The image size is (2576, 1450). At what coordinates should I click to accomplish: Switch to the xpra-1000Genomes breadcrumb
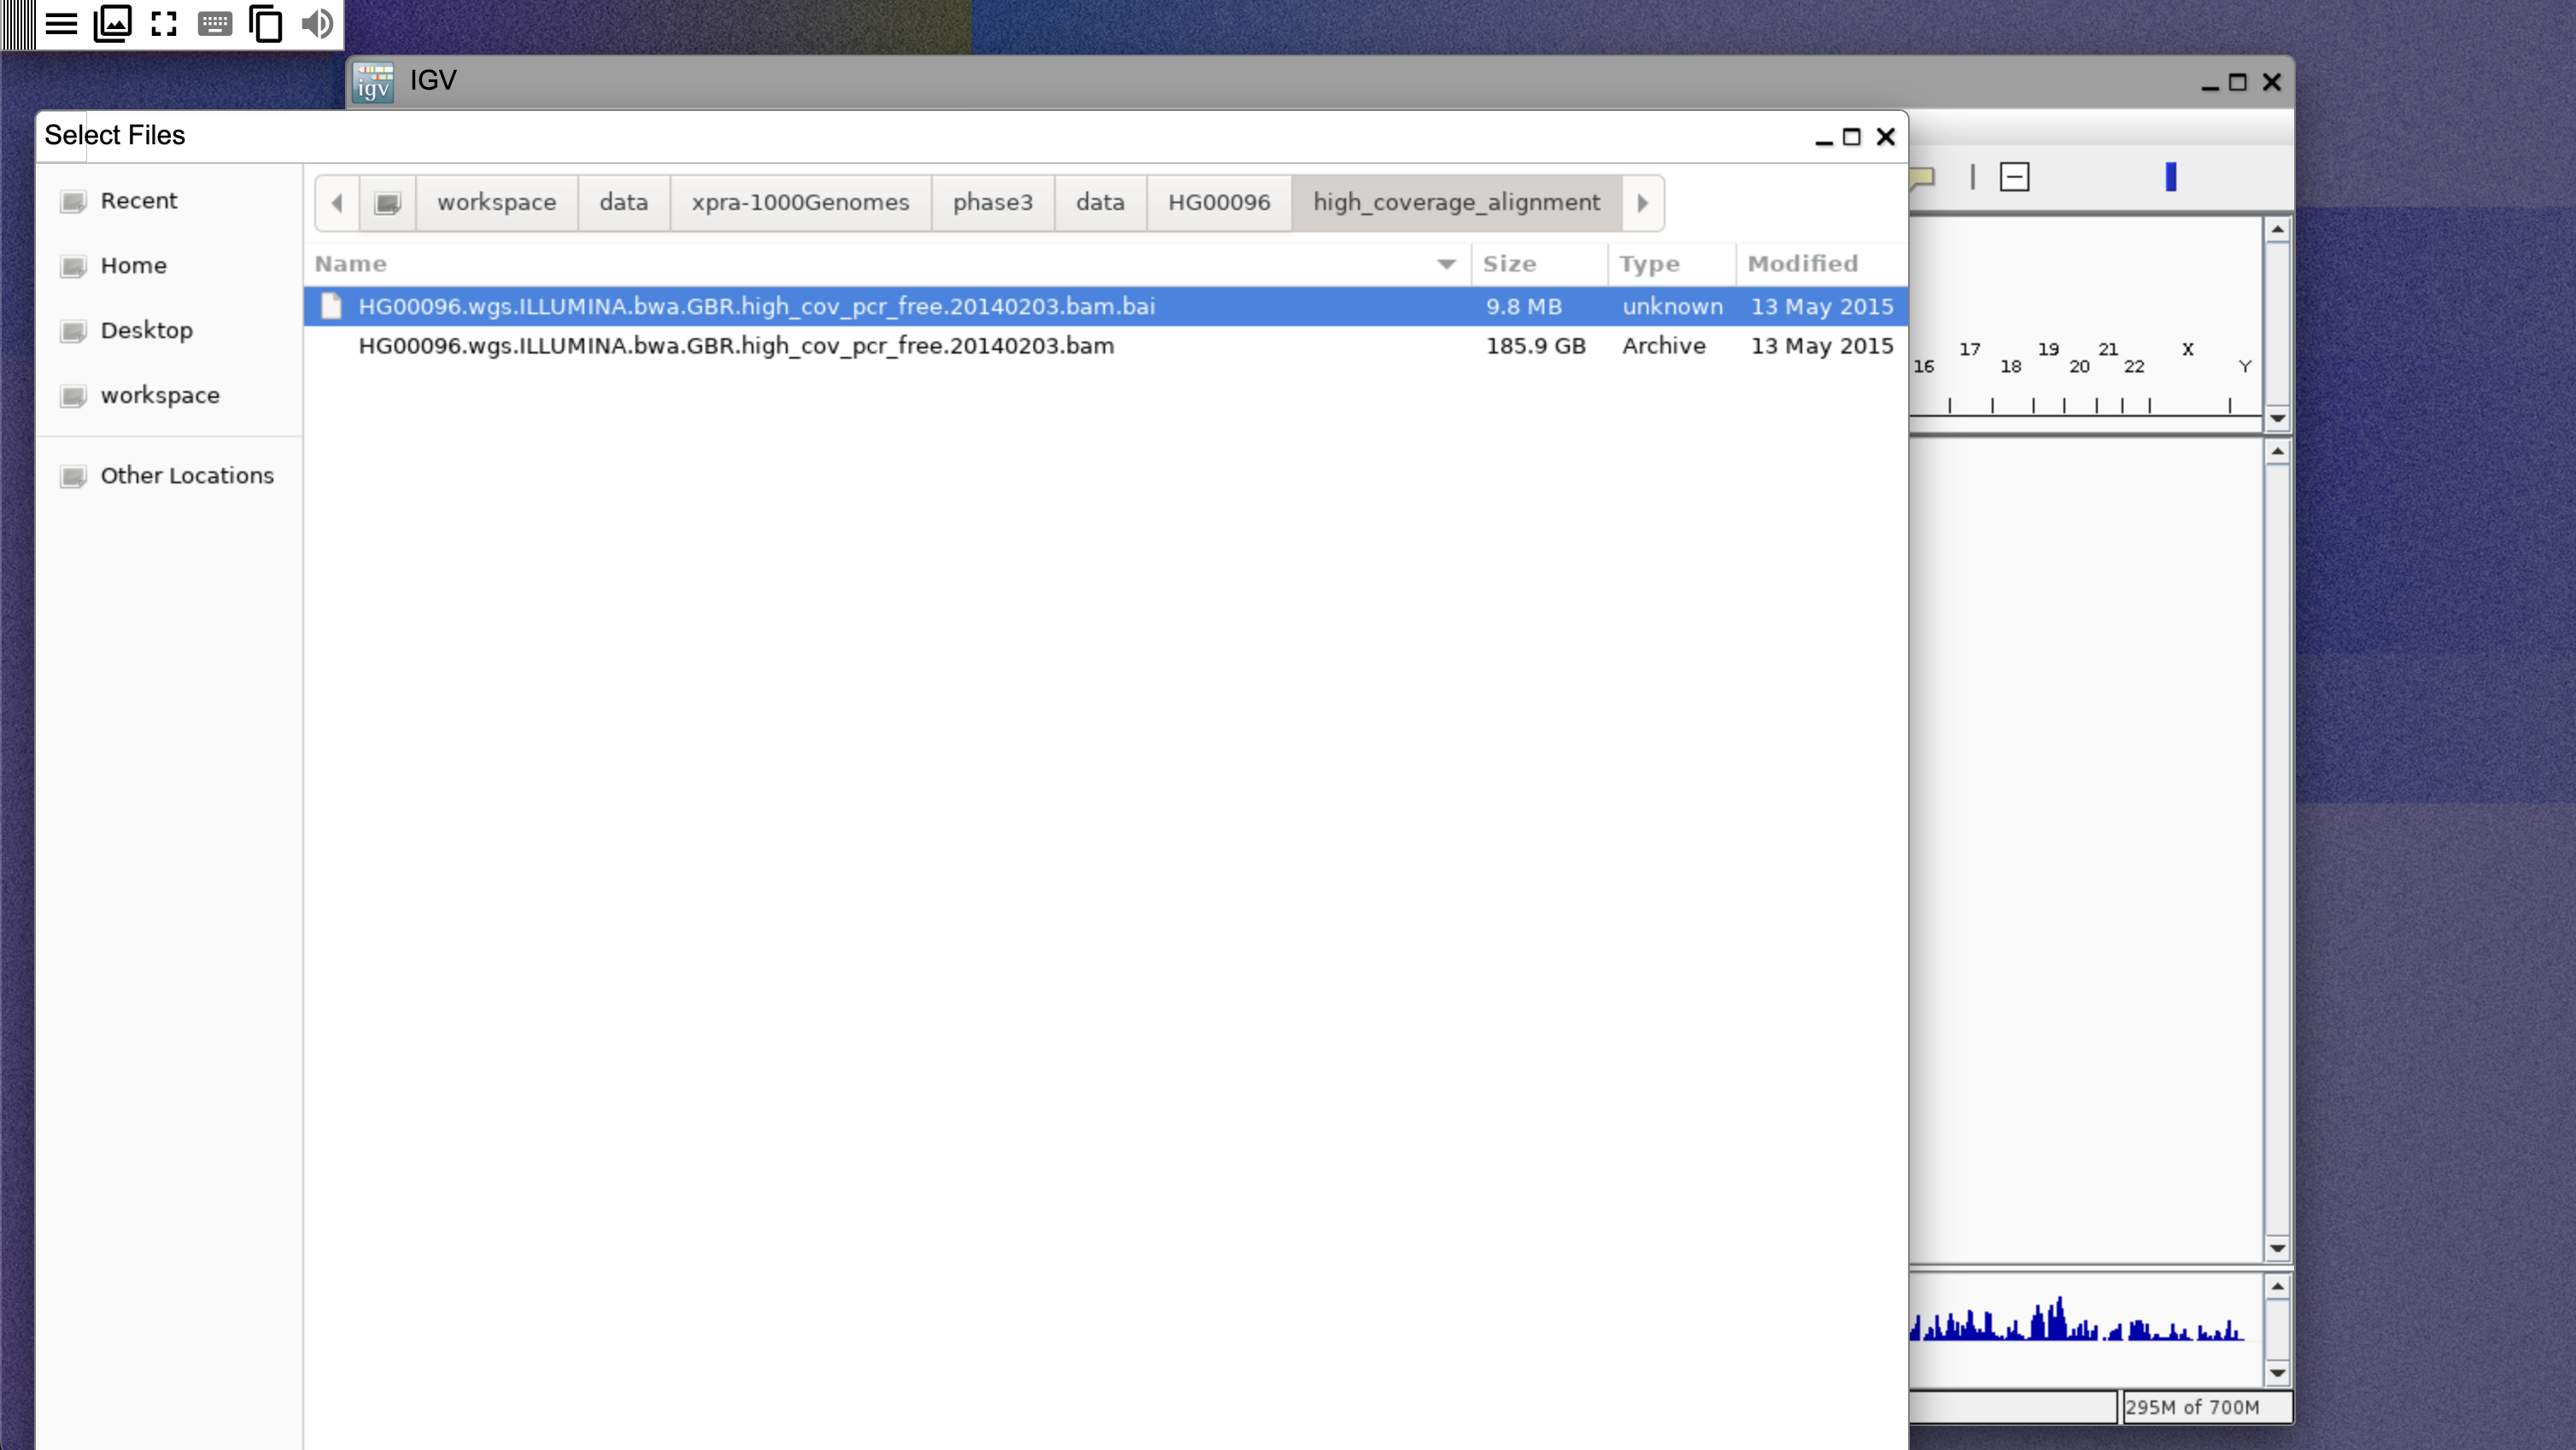(800, 202)
